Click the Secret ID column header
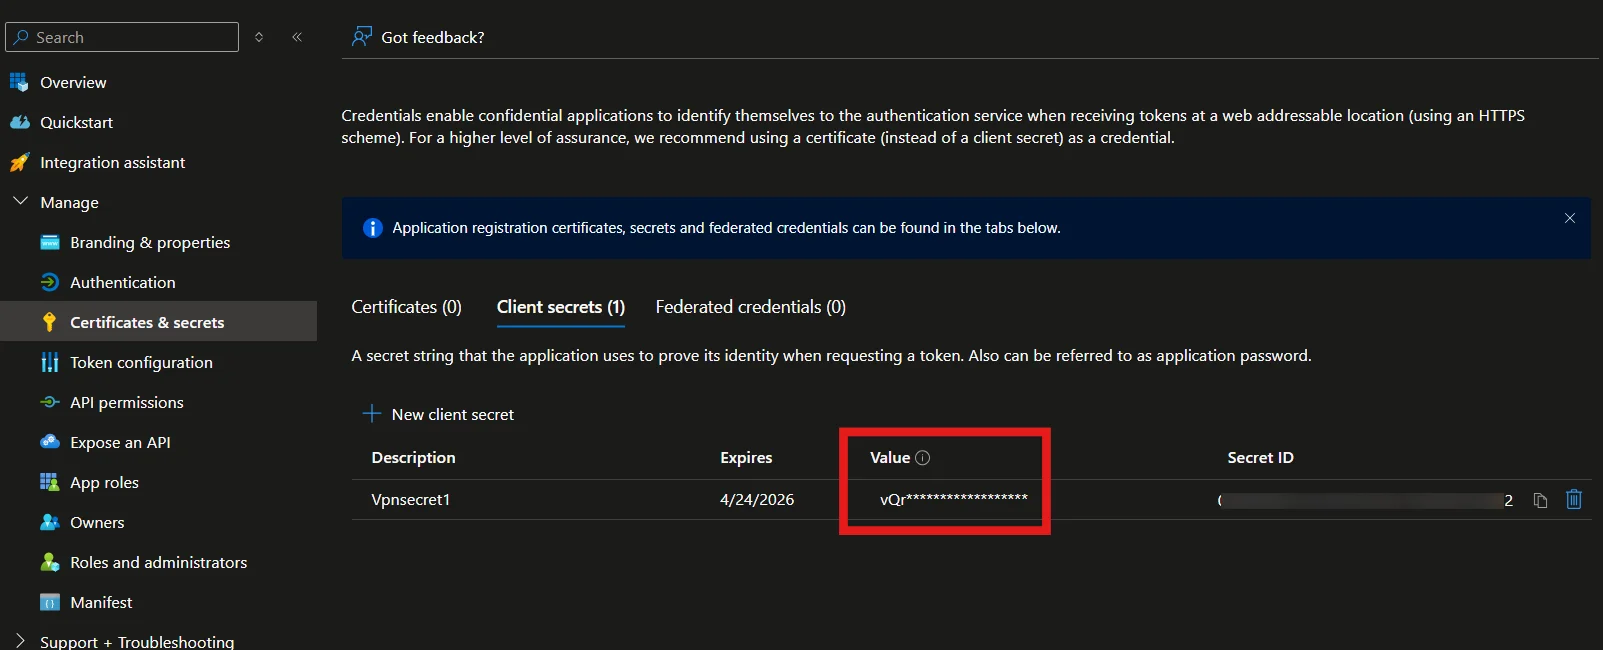Viewport: 1603px width, 650px height. (1260, 457)
